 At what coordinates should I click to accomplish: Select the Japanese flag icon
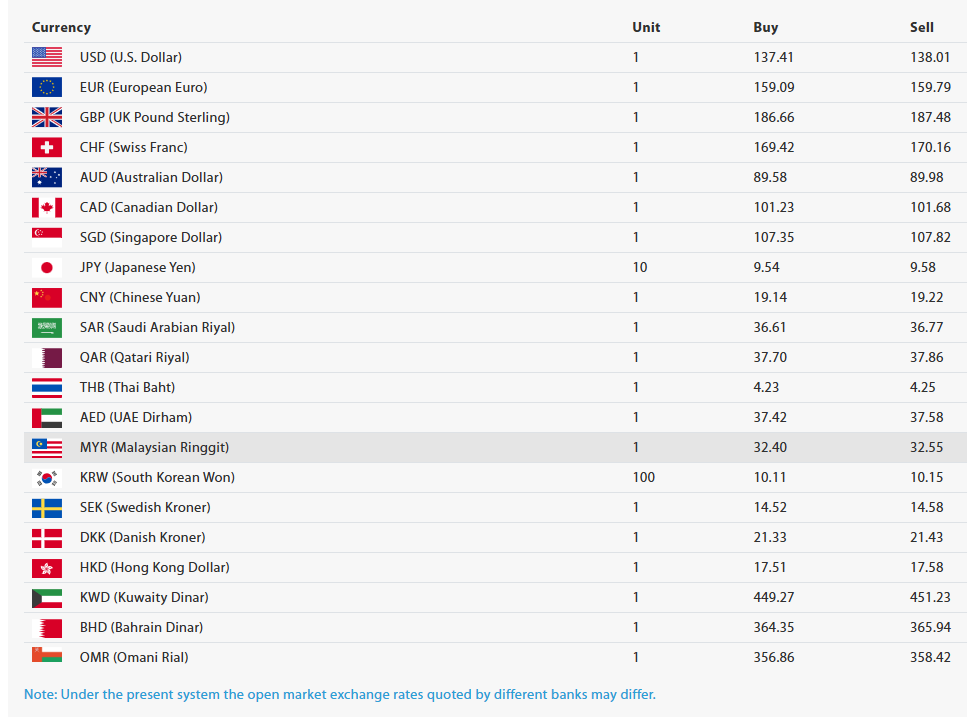[x=47, y=268]
